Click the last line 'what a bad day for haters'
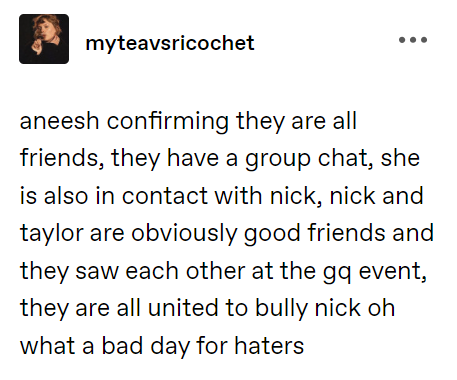This screenshot has width=457, height=380. [x=162, y=346]
